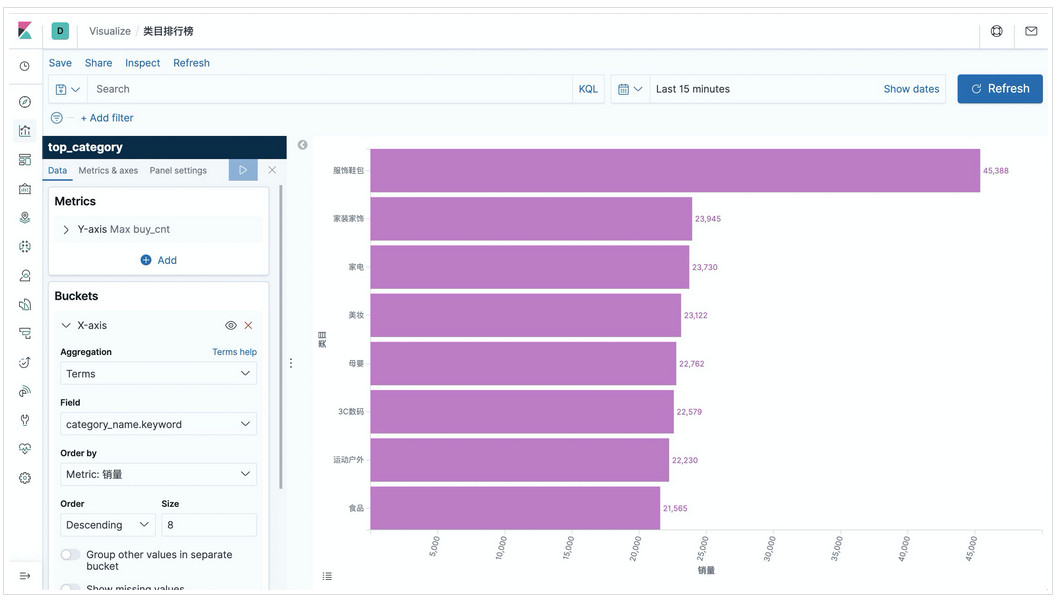Open the person-shaped icon in sidebar

(x=25, y=276)
